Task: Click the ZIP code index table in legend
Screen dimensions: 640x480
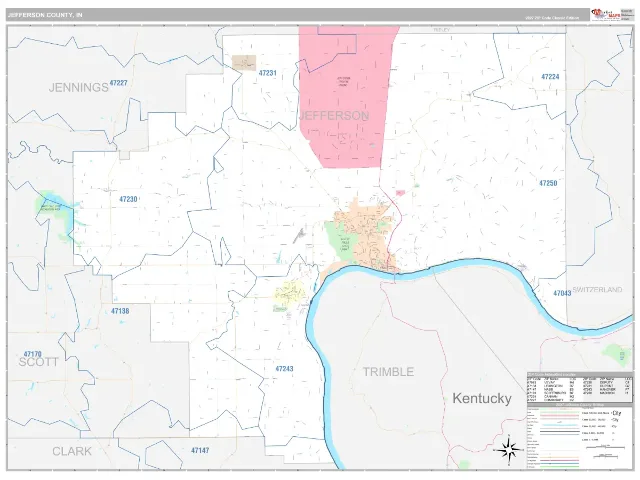Action: tap(579, 387)
